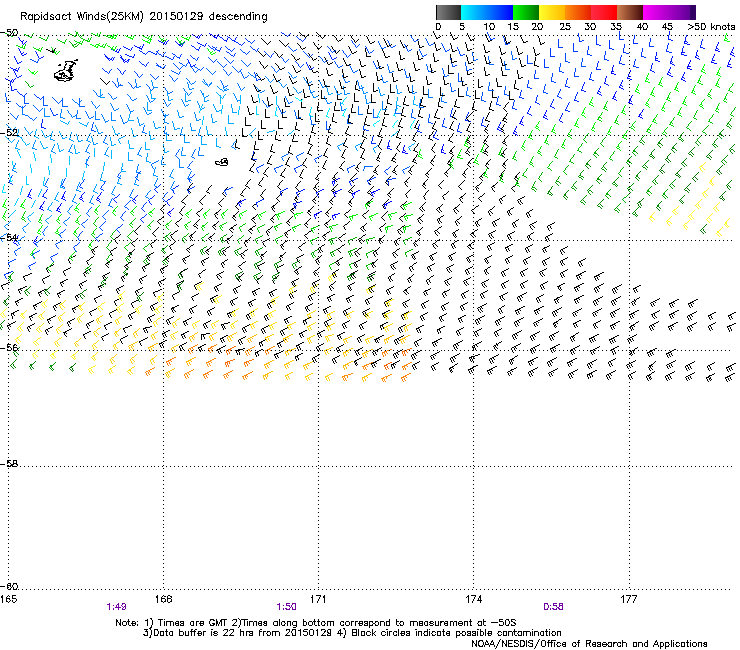Screen dimensions: 740x650
Task: Click the '45' legend scale label
Action: tap(667, 27)
